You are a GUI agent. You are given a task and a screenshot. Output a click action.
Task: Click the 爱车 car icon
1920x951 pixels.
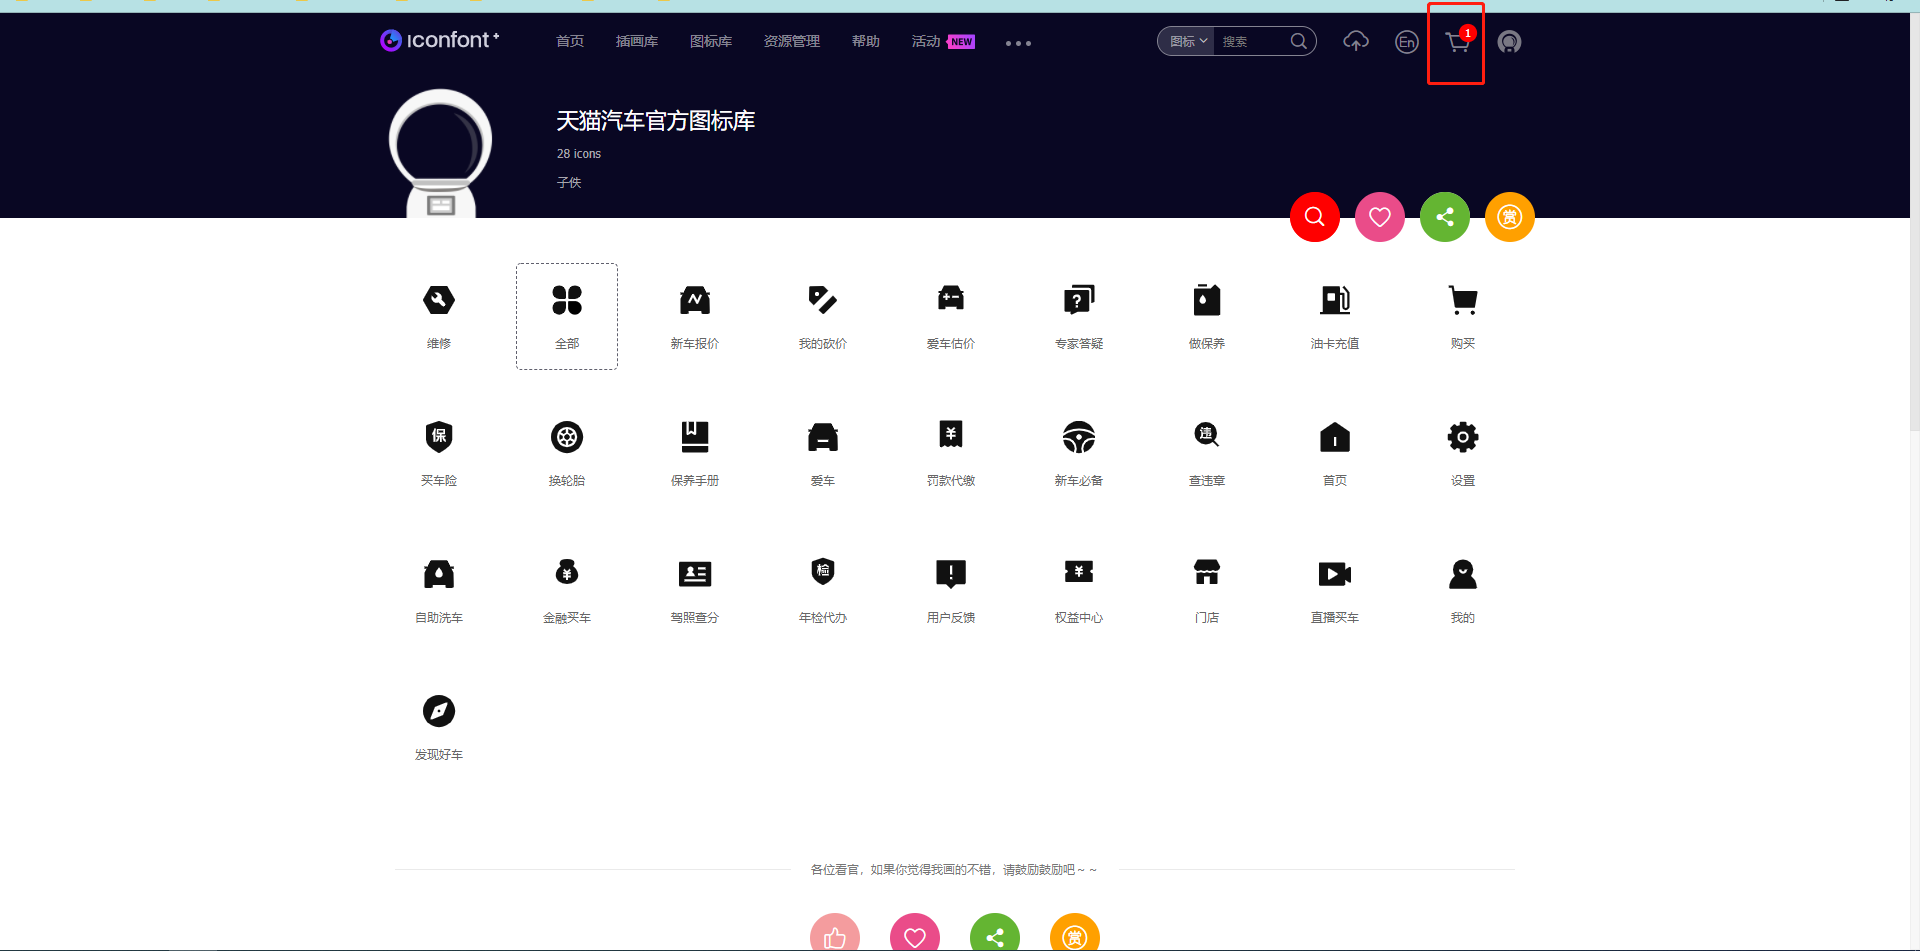pos(823,437)
